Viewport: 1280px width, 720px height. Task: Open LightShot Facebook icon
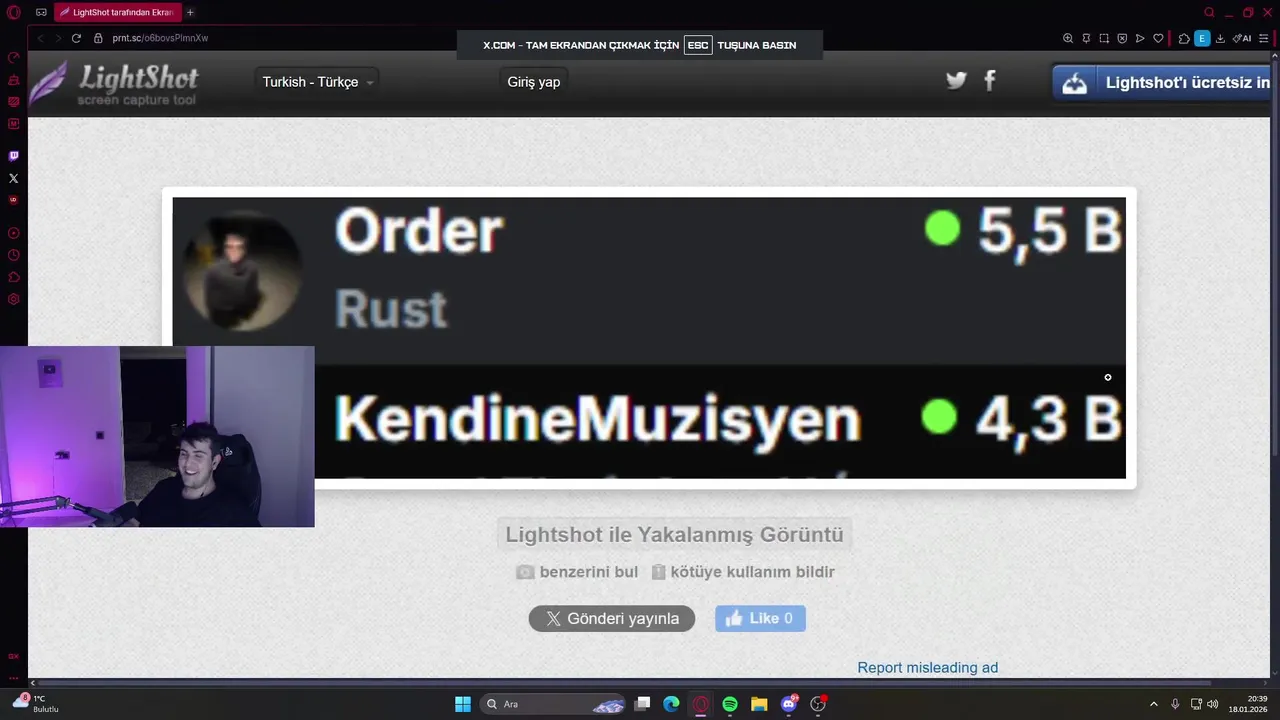point(990,80)
